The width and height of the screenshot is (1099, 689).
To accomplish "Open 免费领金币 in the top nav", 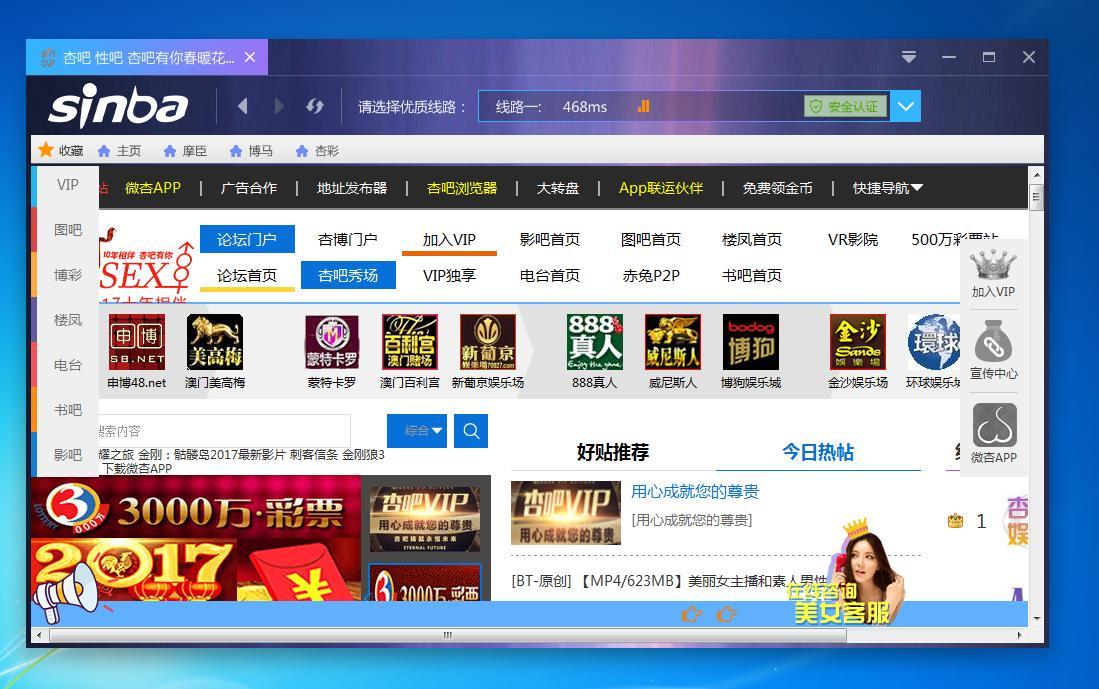I will point(777,188).
